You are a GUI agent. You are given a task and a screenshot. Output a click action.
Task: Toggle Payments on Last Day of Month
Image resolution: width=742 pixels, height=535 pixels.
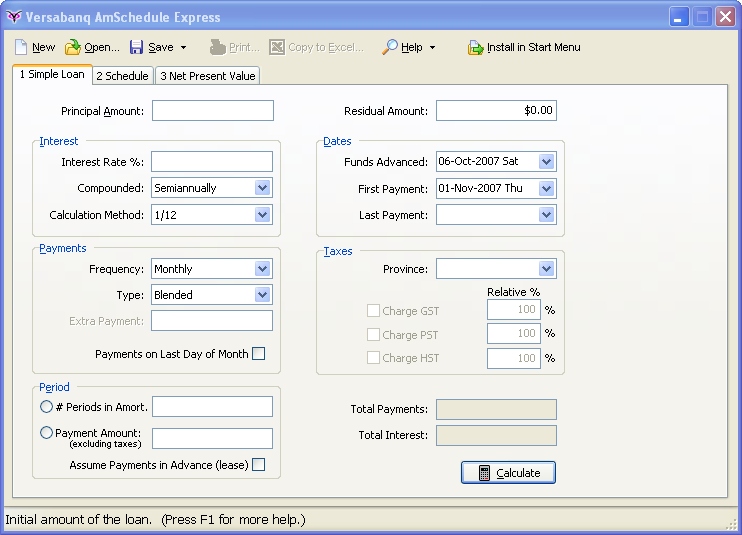point(259,354)
